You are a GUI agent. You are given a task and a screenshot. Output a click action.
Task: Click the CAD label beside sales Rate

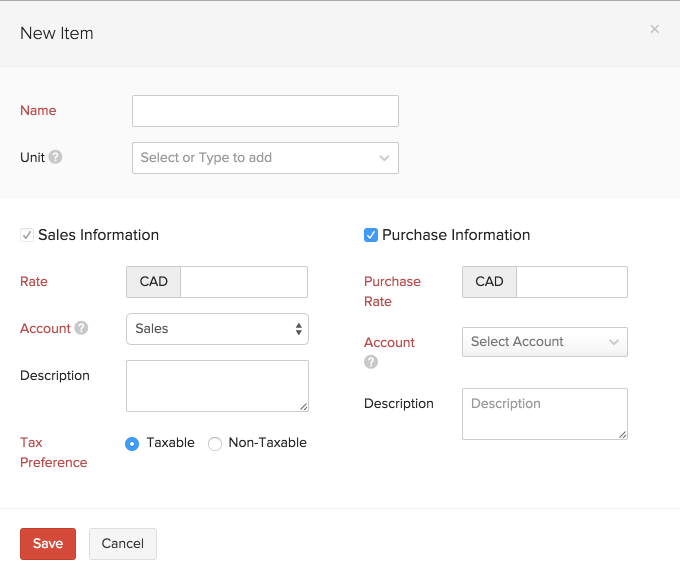tap(154, 282)
